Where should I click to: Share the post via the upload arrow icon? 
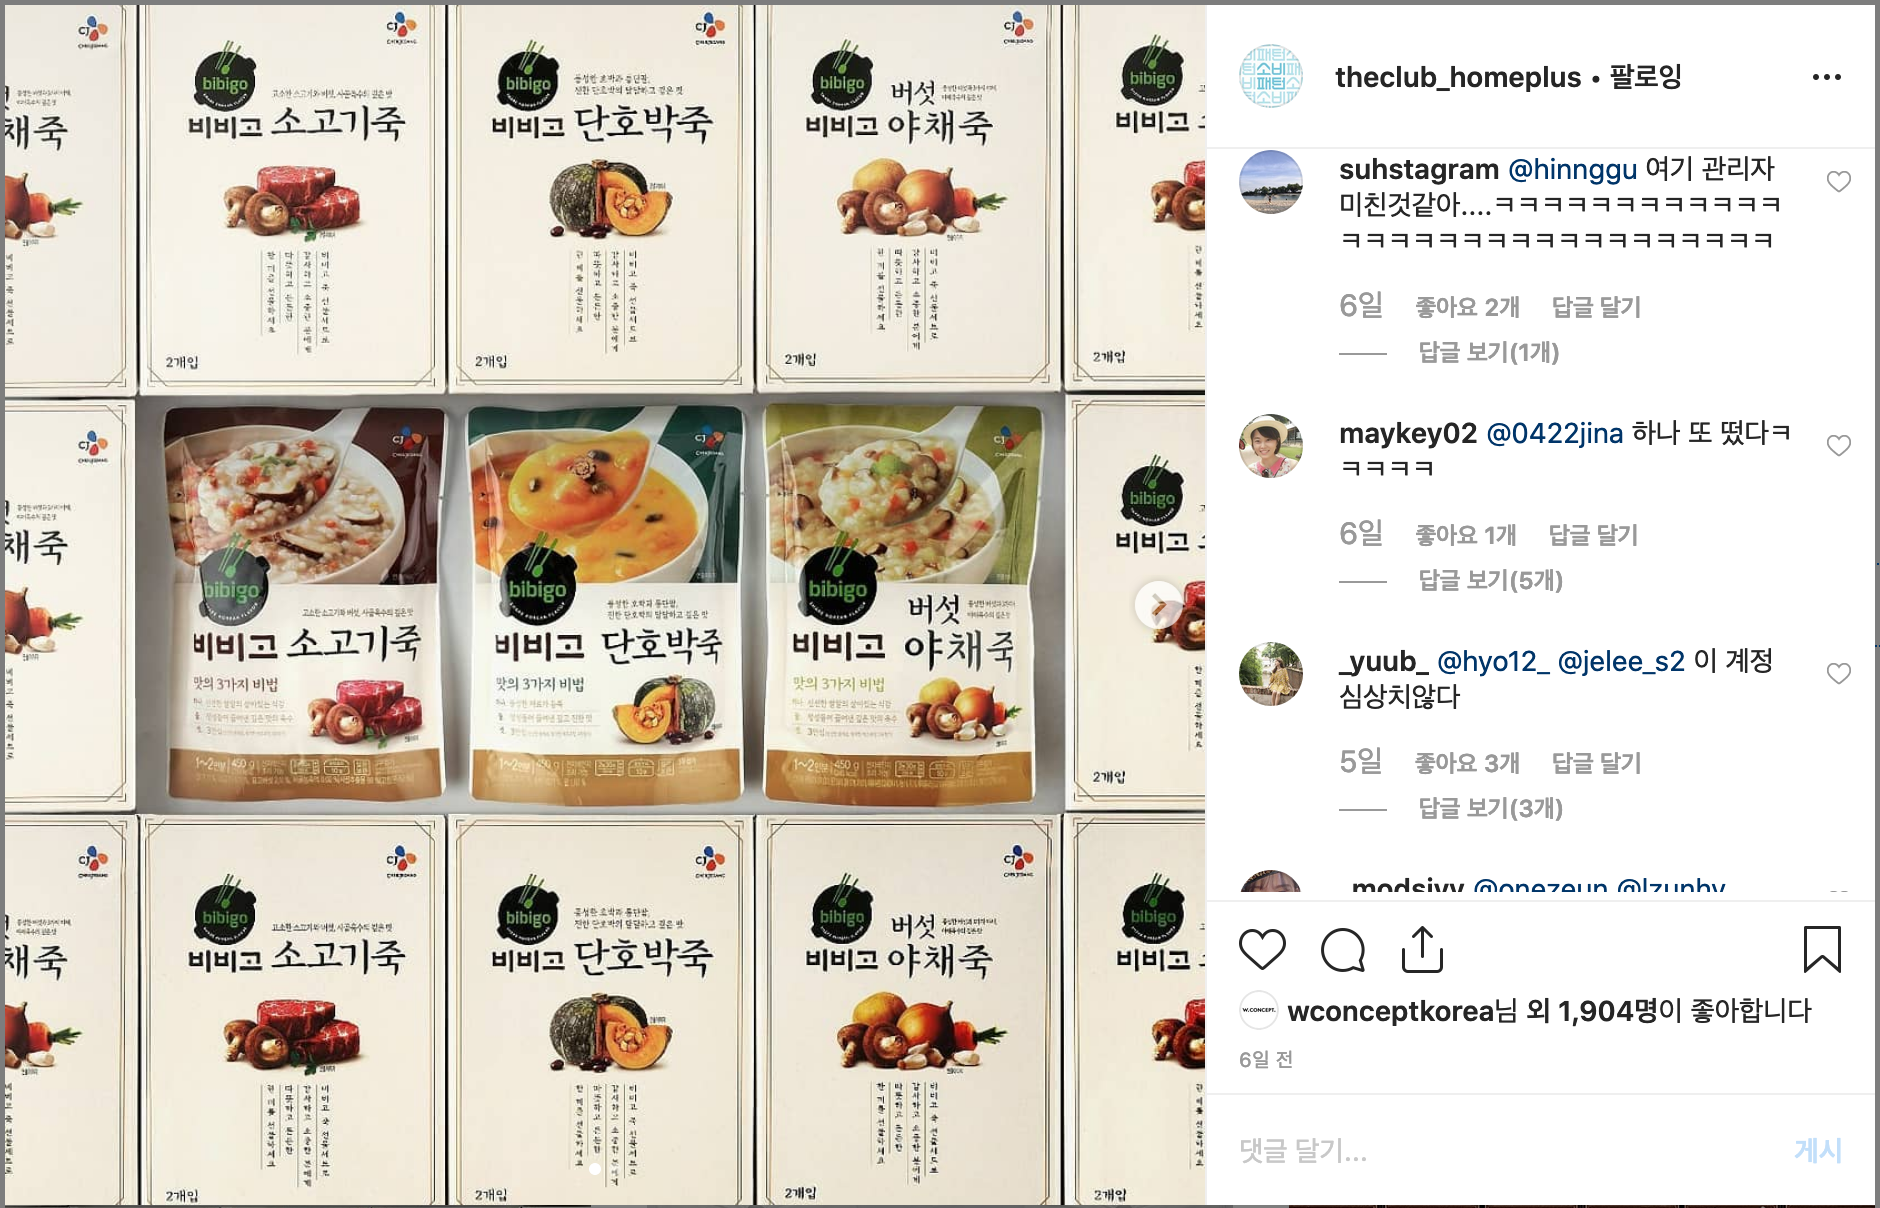click(1422, 949)
